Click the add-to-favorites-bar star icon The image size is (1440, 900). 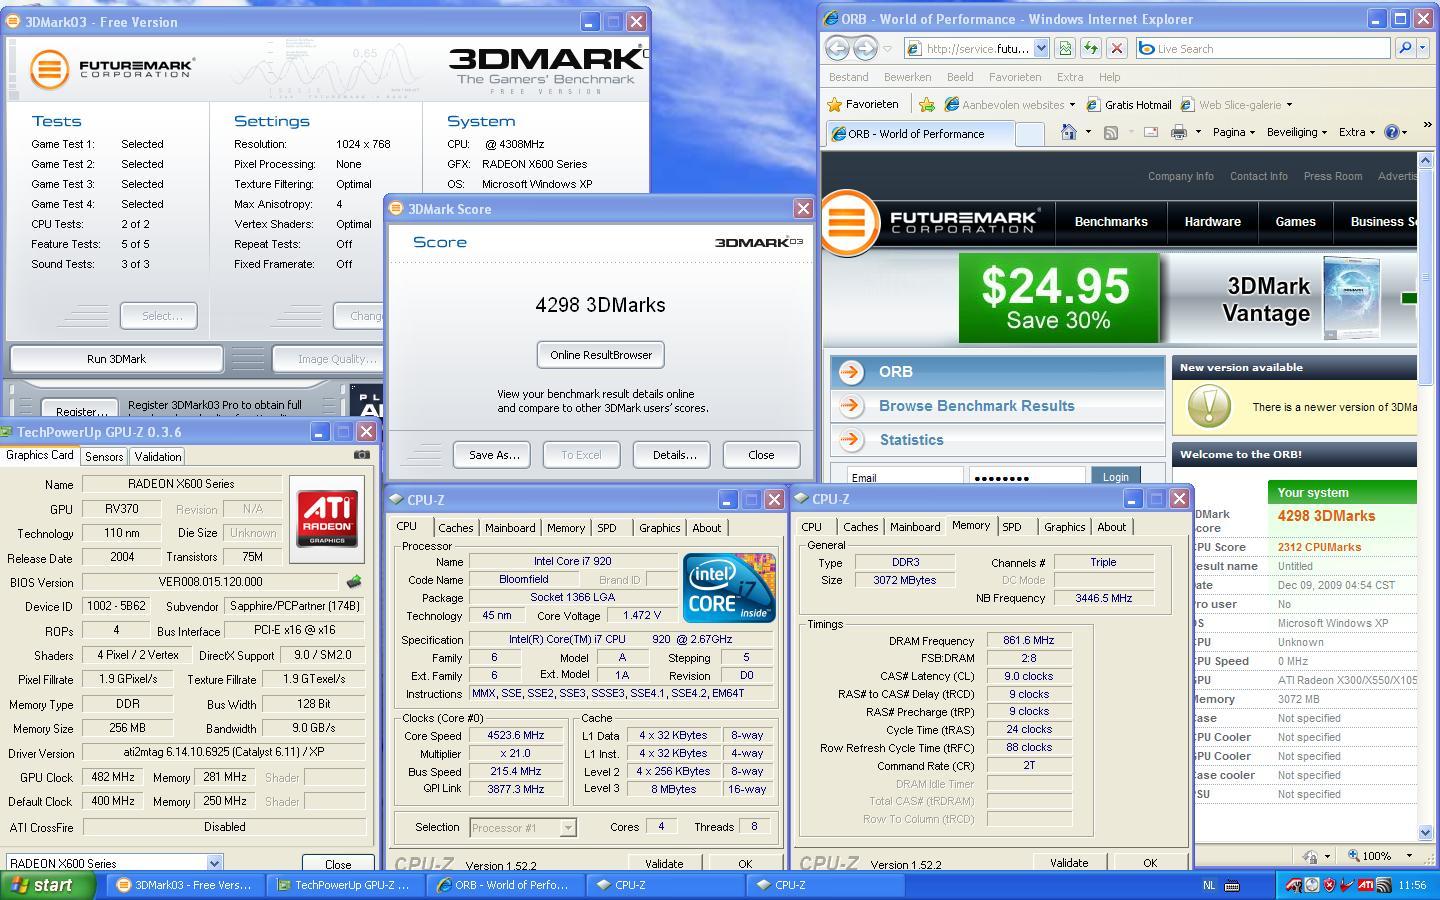[x=927, y=104]
